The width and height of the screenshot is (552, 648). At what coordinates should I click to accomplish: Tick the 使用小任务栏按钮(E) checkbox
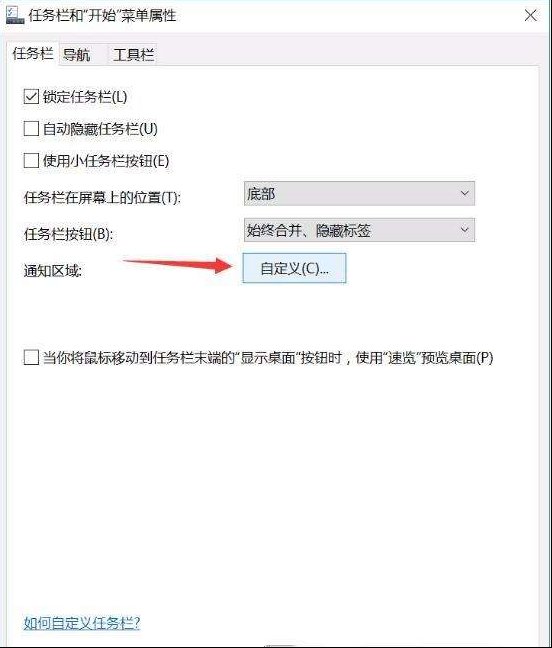click(31, 160)
